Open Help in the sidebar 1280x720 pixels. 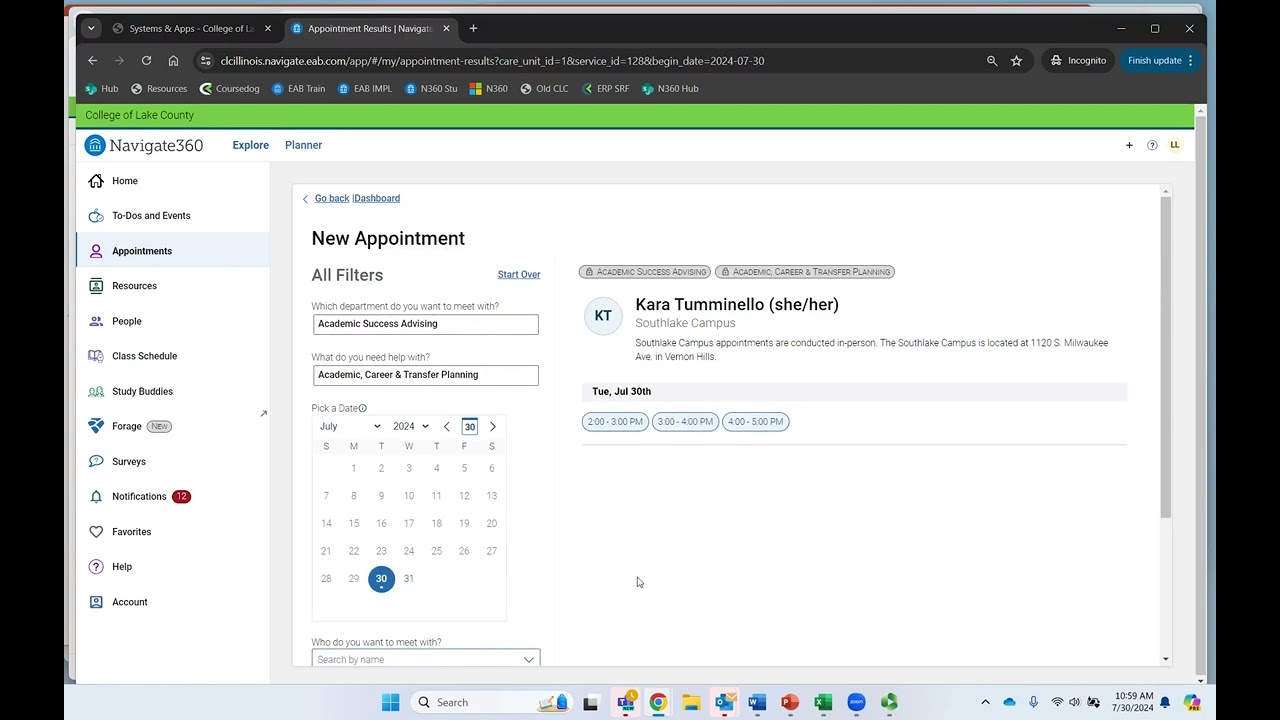(121, 567)
